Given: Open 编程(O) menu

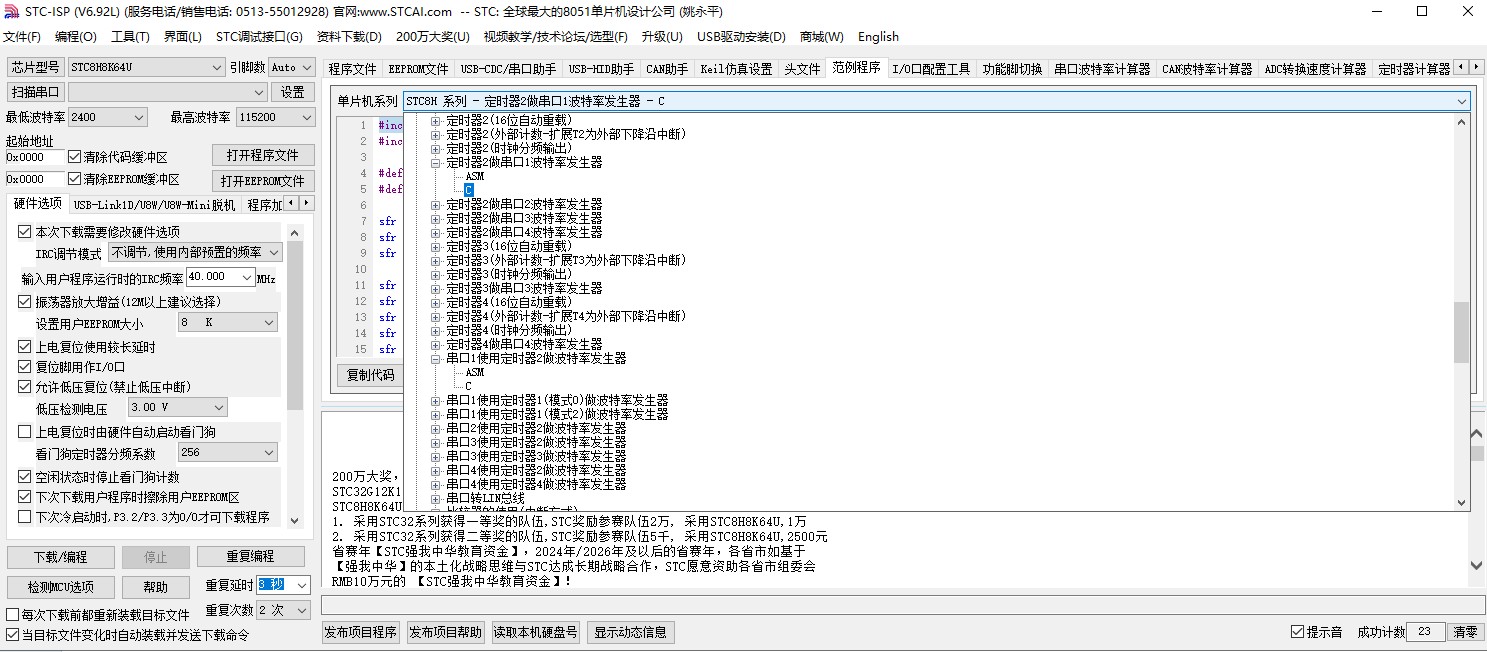Looking at the screenshot, I should click(76, 37).
